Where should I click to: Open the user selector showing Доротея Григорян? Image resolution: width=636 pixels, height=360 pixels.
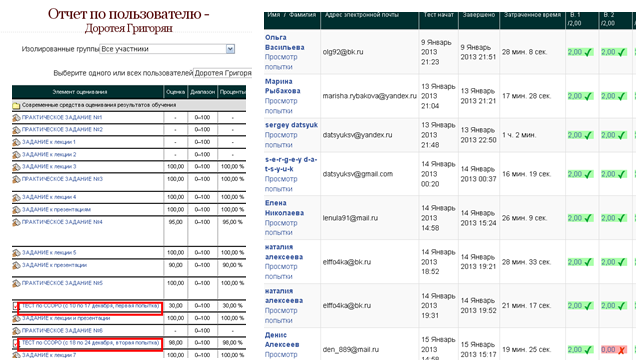pyautogui.click(x=223, y=73)
